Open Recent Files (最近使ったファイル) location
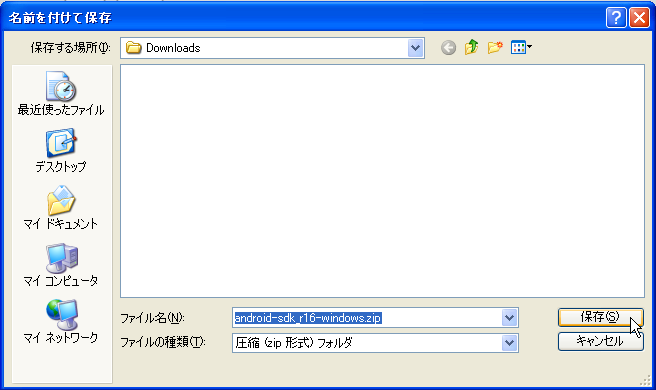656x390 pixels. pyautogui.click(x=61, y=94)
